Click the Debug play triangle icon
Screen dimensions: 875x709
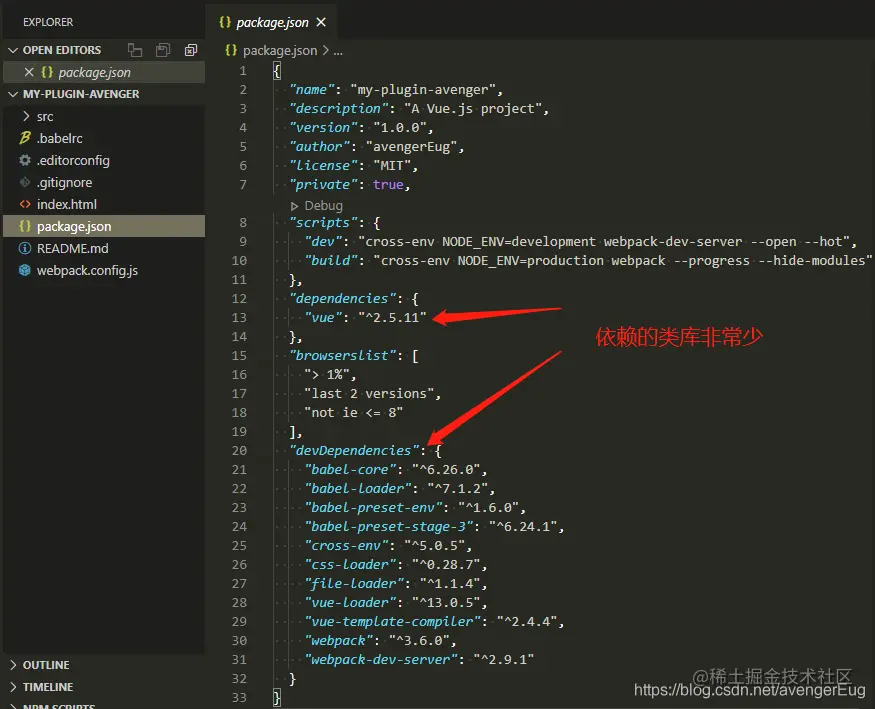tap(295, 206)
